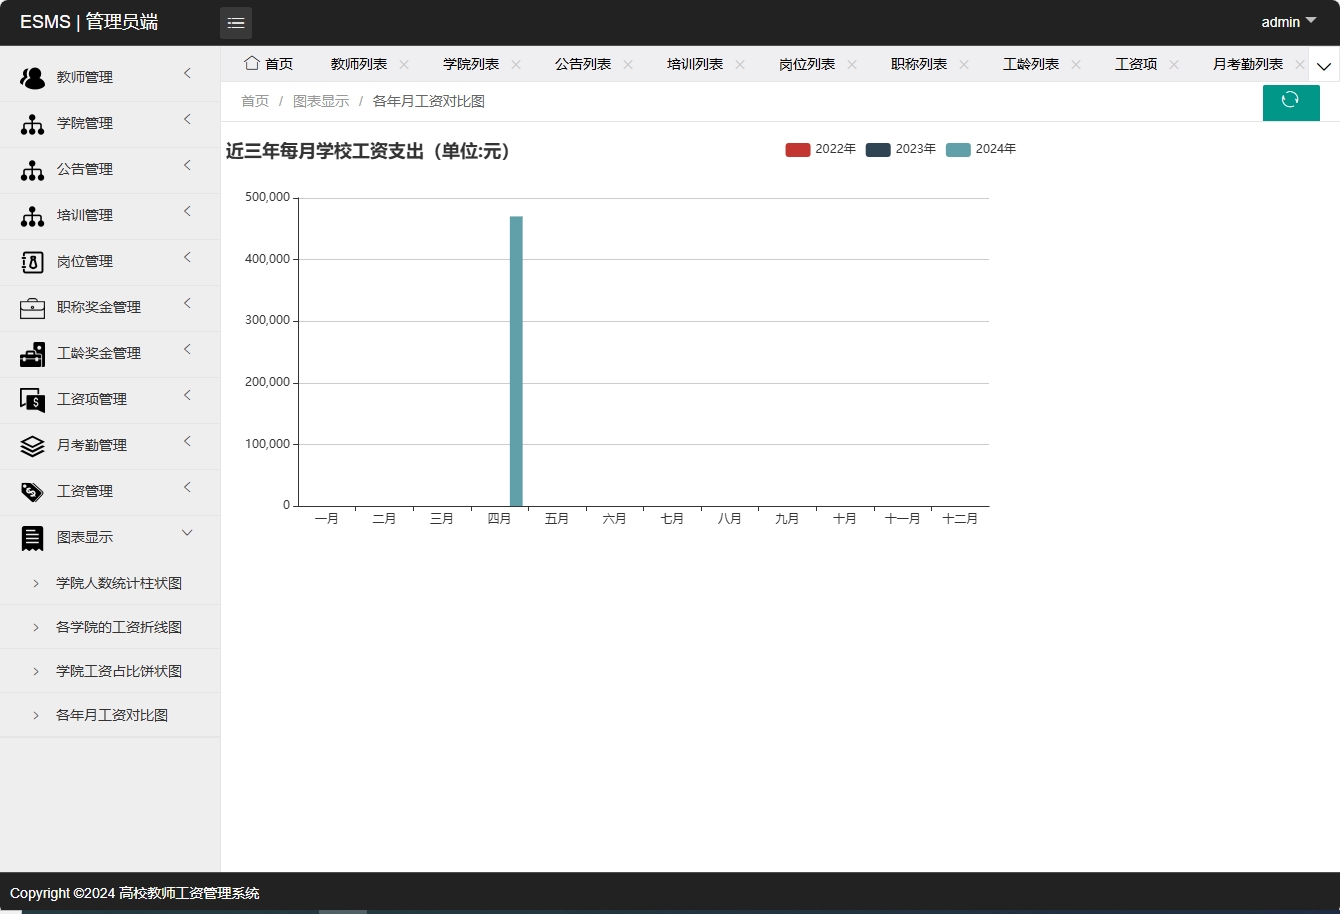The height and width of the screenshot is (914, 1340).
Task: Select the 公告管理 announcement icon
Action: [32, 169]
